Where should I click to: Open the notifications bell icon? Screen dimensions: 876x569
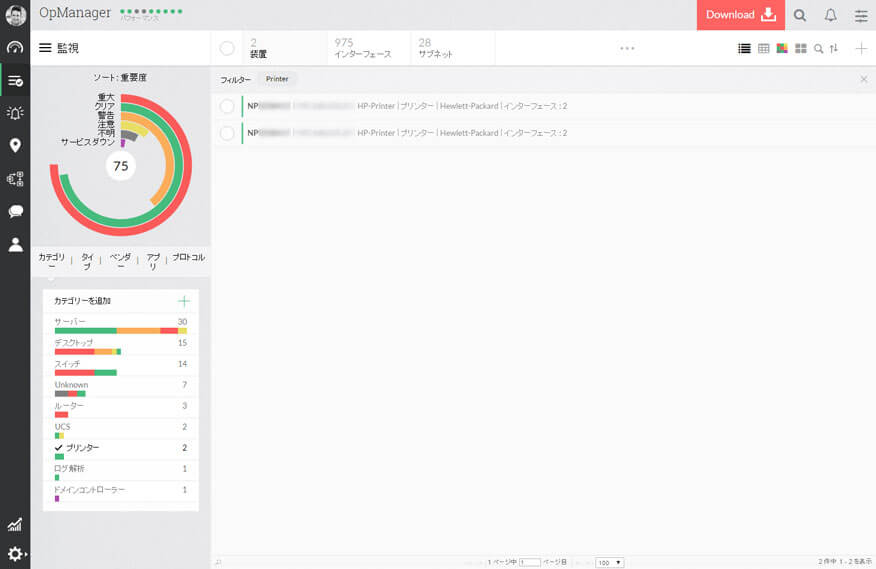coord(830,15)
